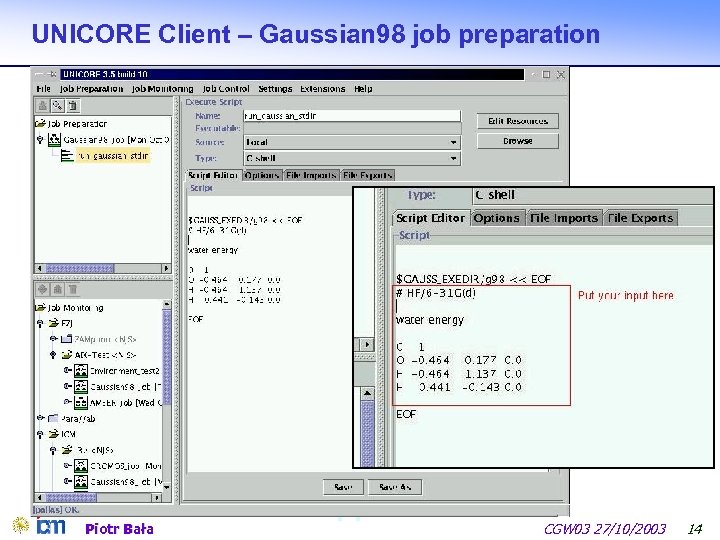
Task: Click the Gaussian98_job icon under ICM
Action: (x=81, y=482)
